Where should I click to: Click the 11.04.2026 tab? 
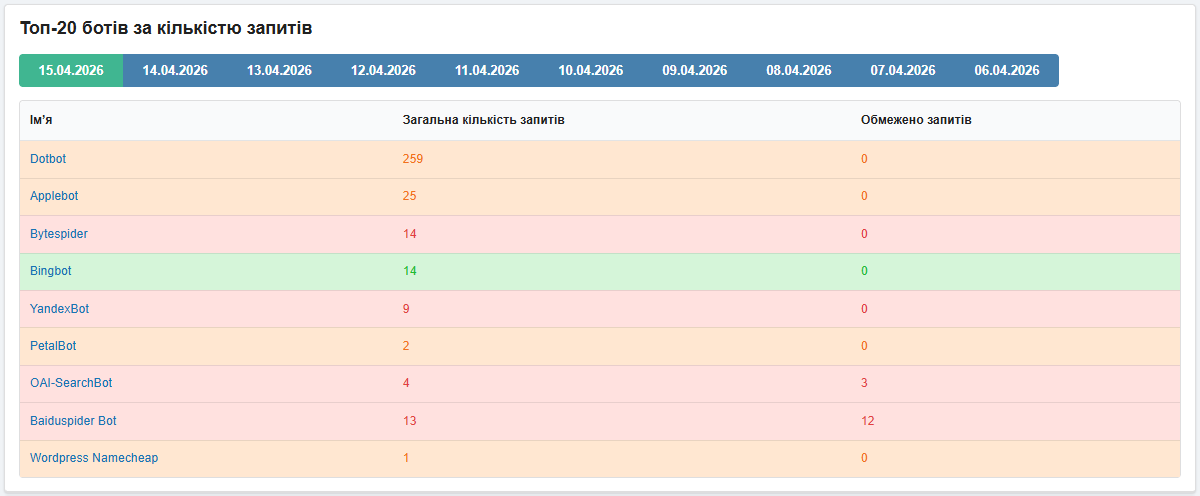click(x=487, y=70)
